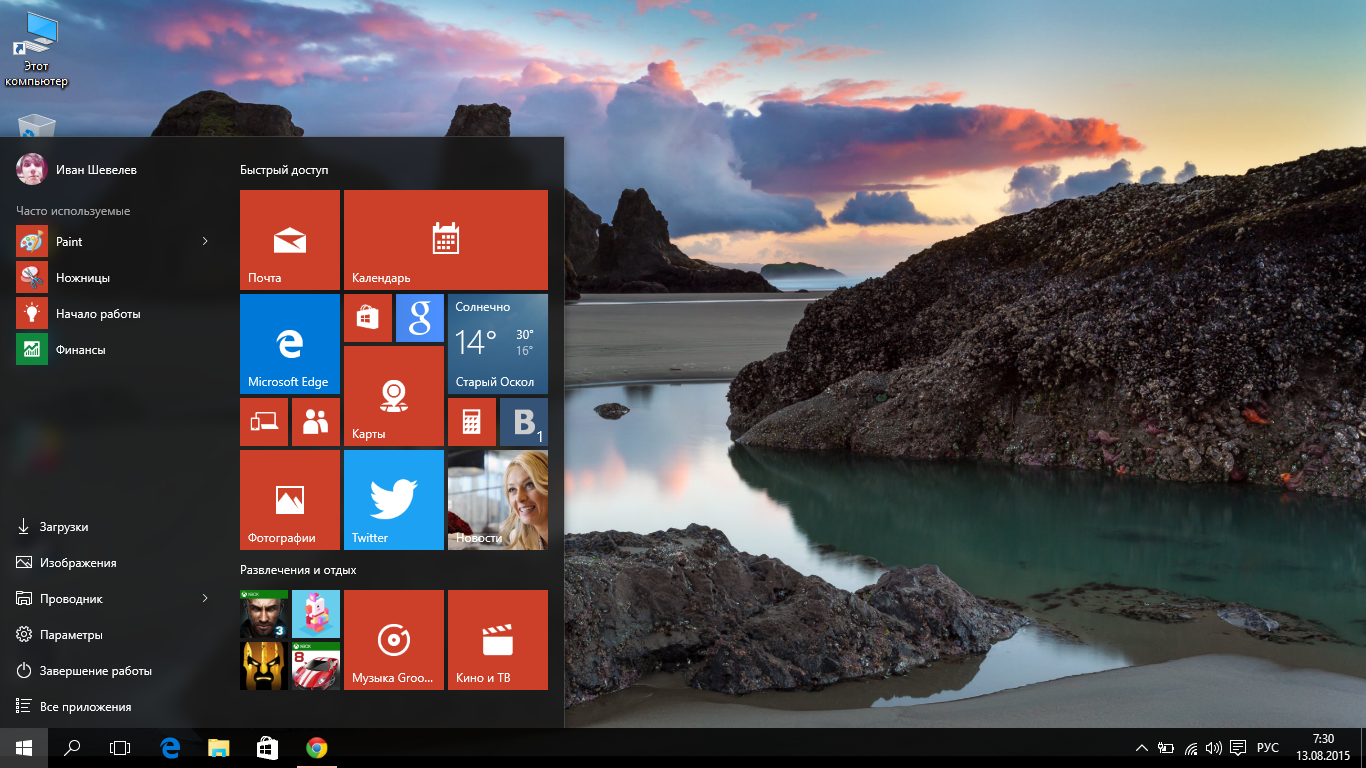Open the Windows Store small tile
The width and height of the screenshot is (1366, 768).
[x=368, y=318]
